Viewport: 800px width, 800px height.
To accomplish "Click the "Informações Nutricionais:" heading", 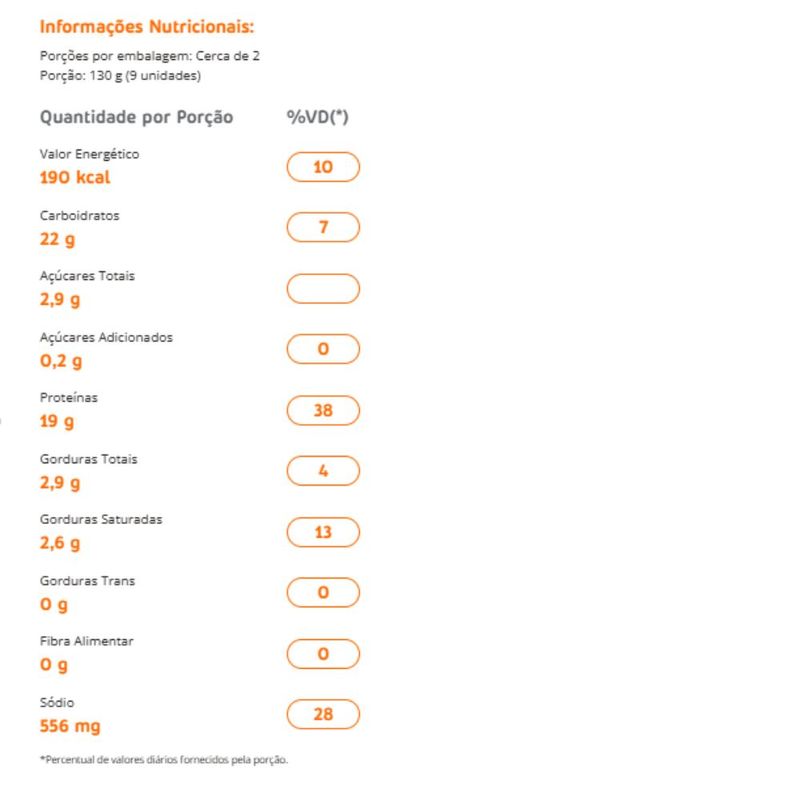I will (x=147, y=26).
